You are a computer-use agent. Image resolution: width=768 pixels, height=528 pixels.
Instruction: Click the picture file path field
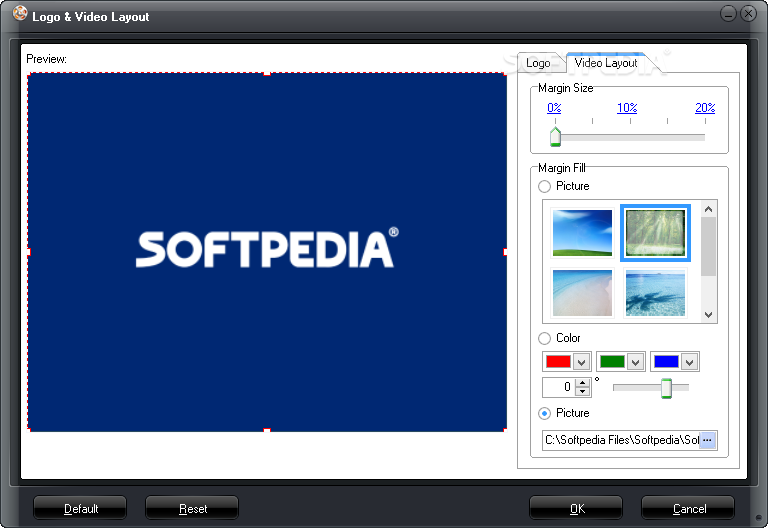[622, 440]
